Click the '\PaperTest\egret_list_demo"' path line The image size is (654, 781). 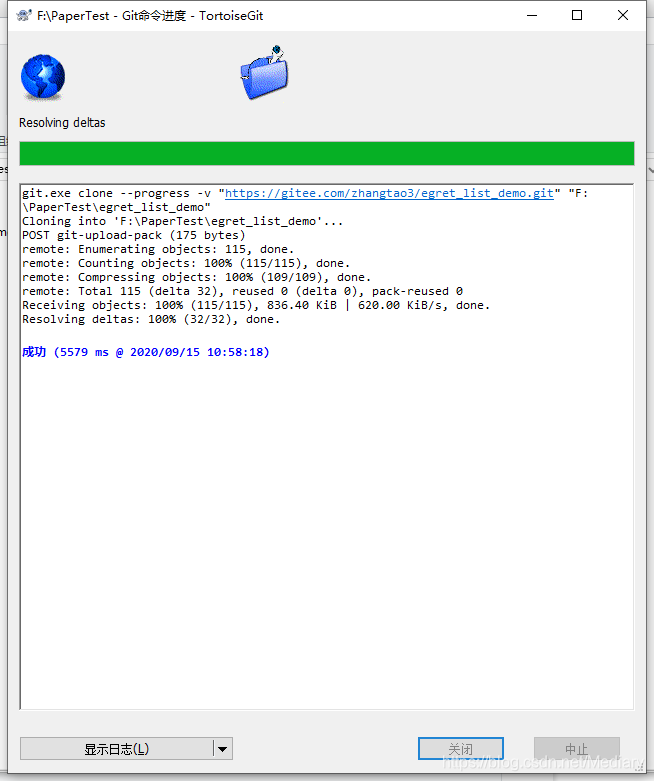click(x=116, y=207)
